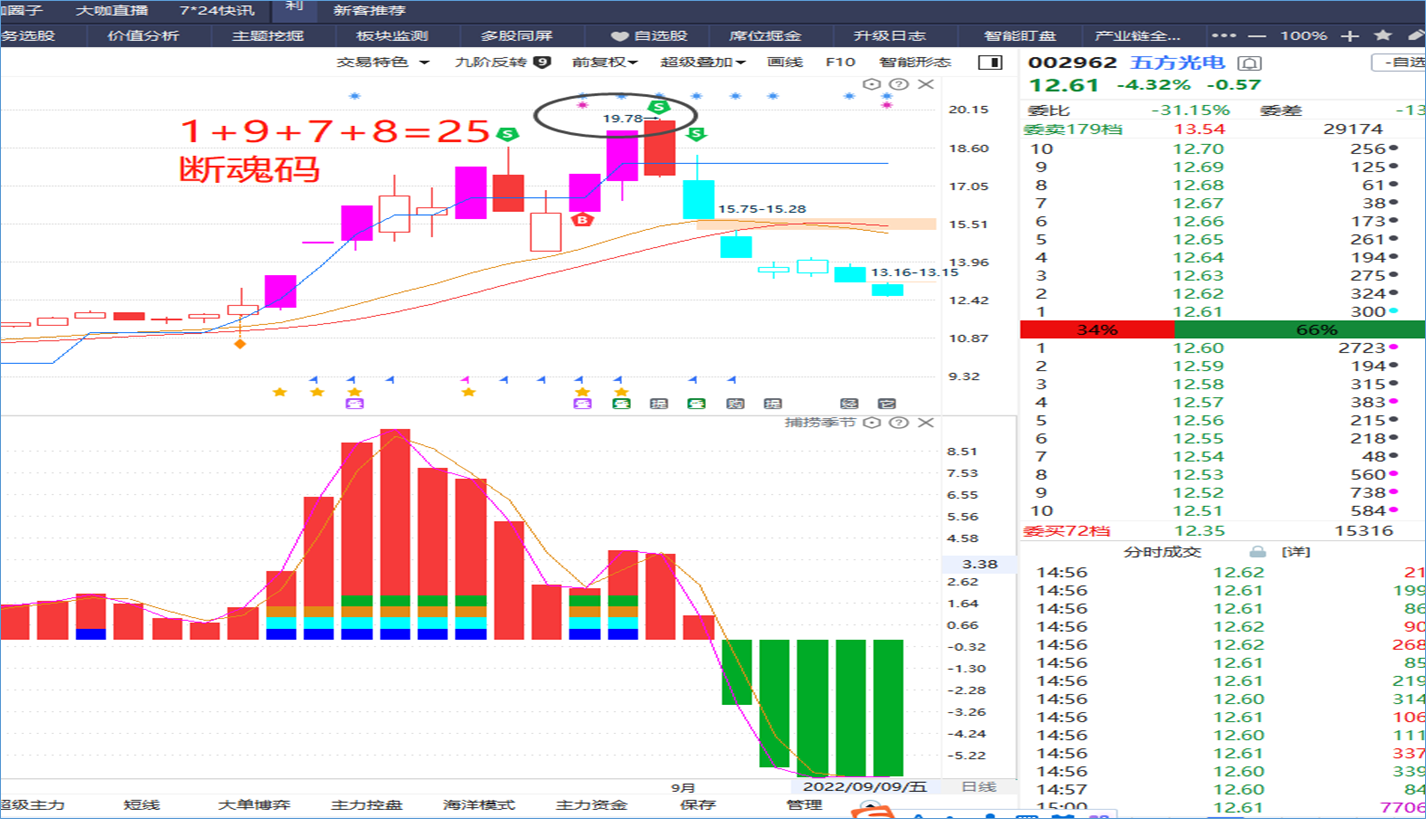The image size is (1426, 819).
Task: Toggle 九阶反转 indicator on chart
Action: tap(502, 62)
